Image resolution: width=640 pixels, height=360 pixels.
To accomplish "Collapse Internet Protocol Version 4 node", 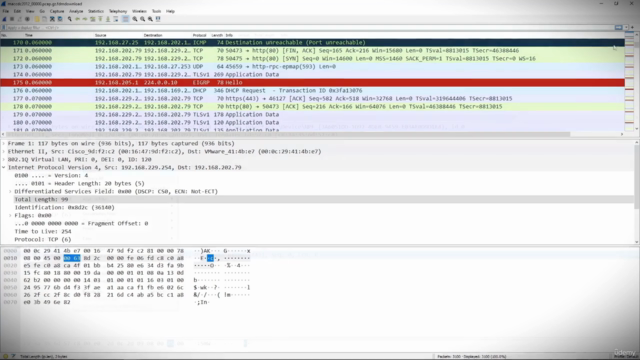I will pyautogui.click(x=4, y=167).
